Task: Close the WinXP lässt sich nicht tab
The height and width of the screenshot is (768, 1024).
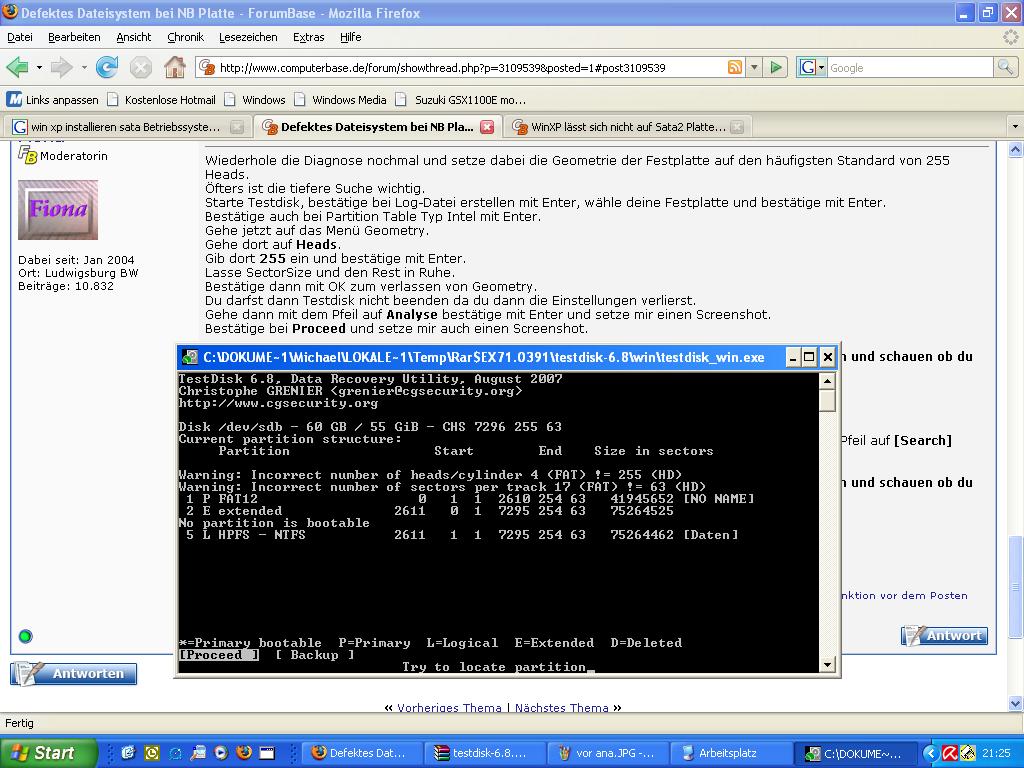Action: click(737, 127)
